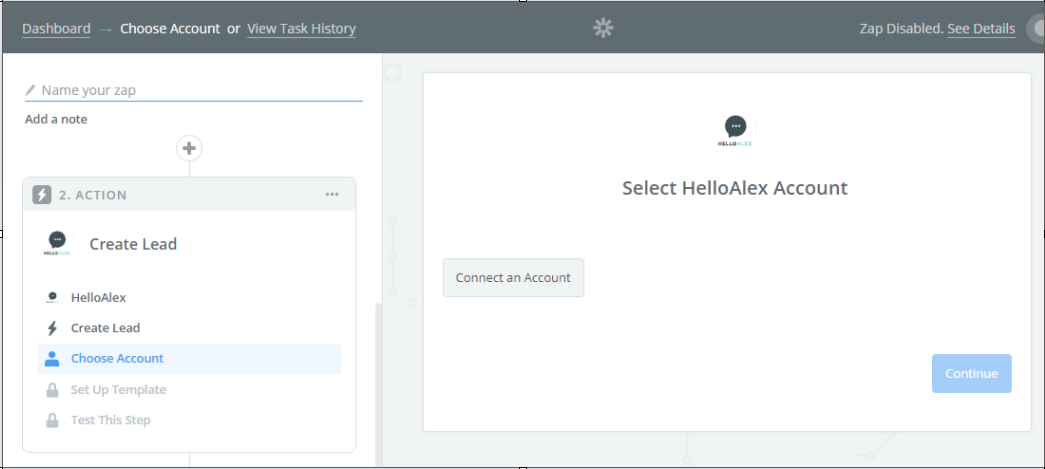The image size is (1045, 469).
Task: Click the HelloAlex logo in account panel
Action: click(x=735, y=131)
